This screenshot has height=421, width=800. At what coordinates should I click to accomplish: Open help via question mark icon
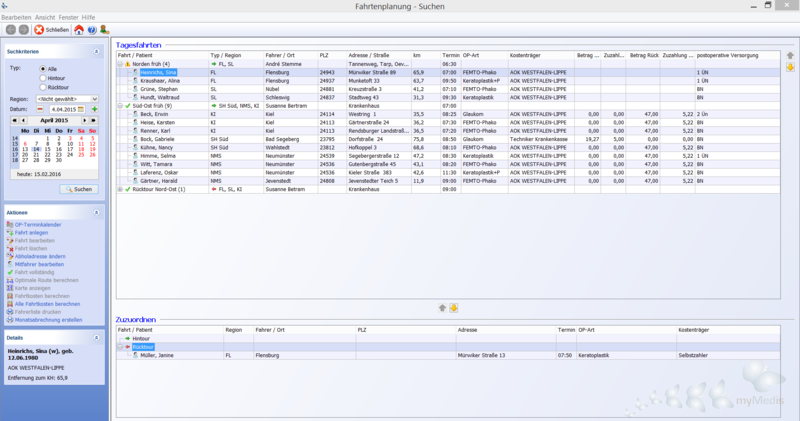coord(92,30)
